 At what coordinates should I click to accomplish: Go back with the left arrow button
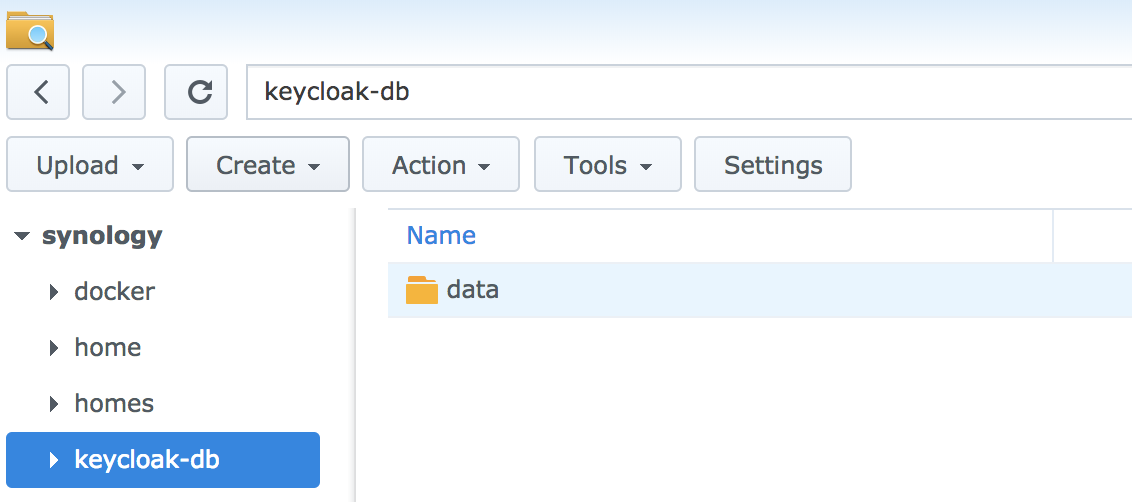point(38,92)
